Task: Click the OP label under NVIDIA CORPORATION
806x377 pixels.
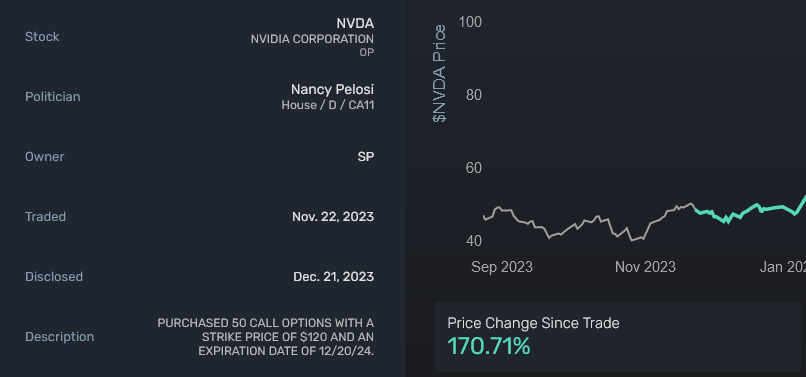Action: 367,52
